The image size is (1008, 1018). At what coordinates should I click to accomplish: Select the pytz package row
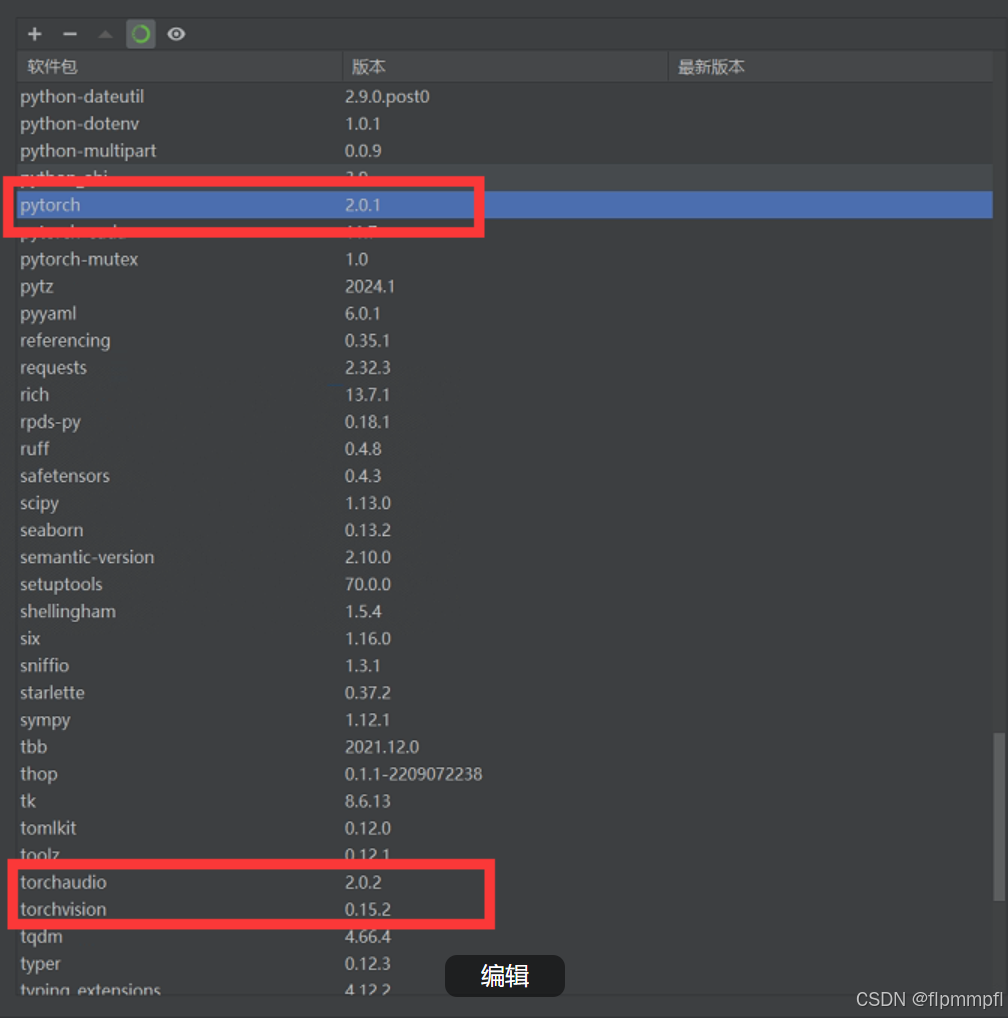(x=504, y=286)
